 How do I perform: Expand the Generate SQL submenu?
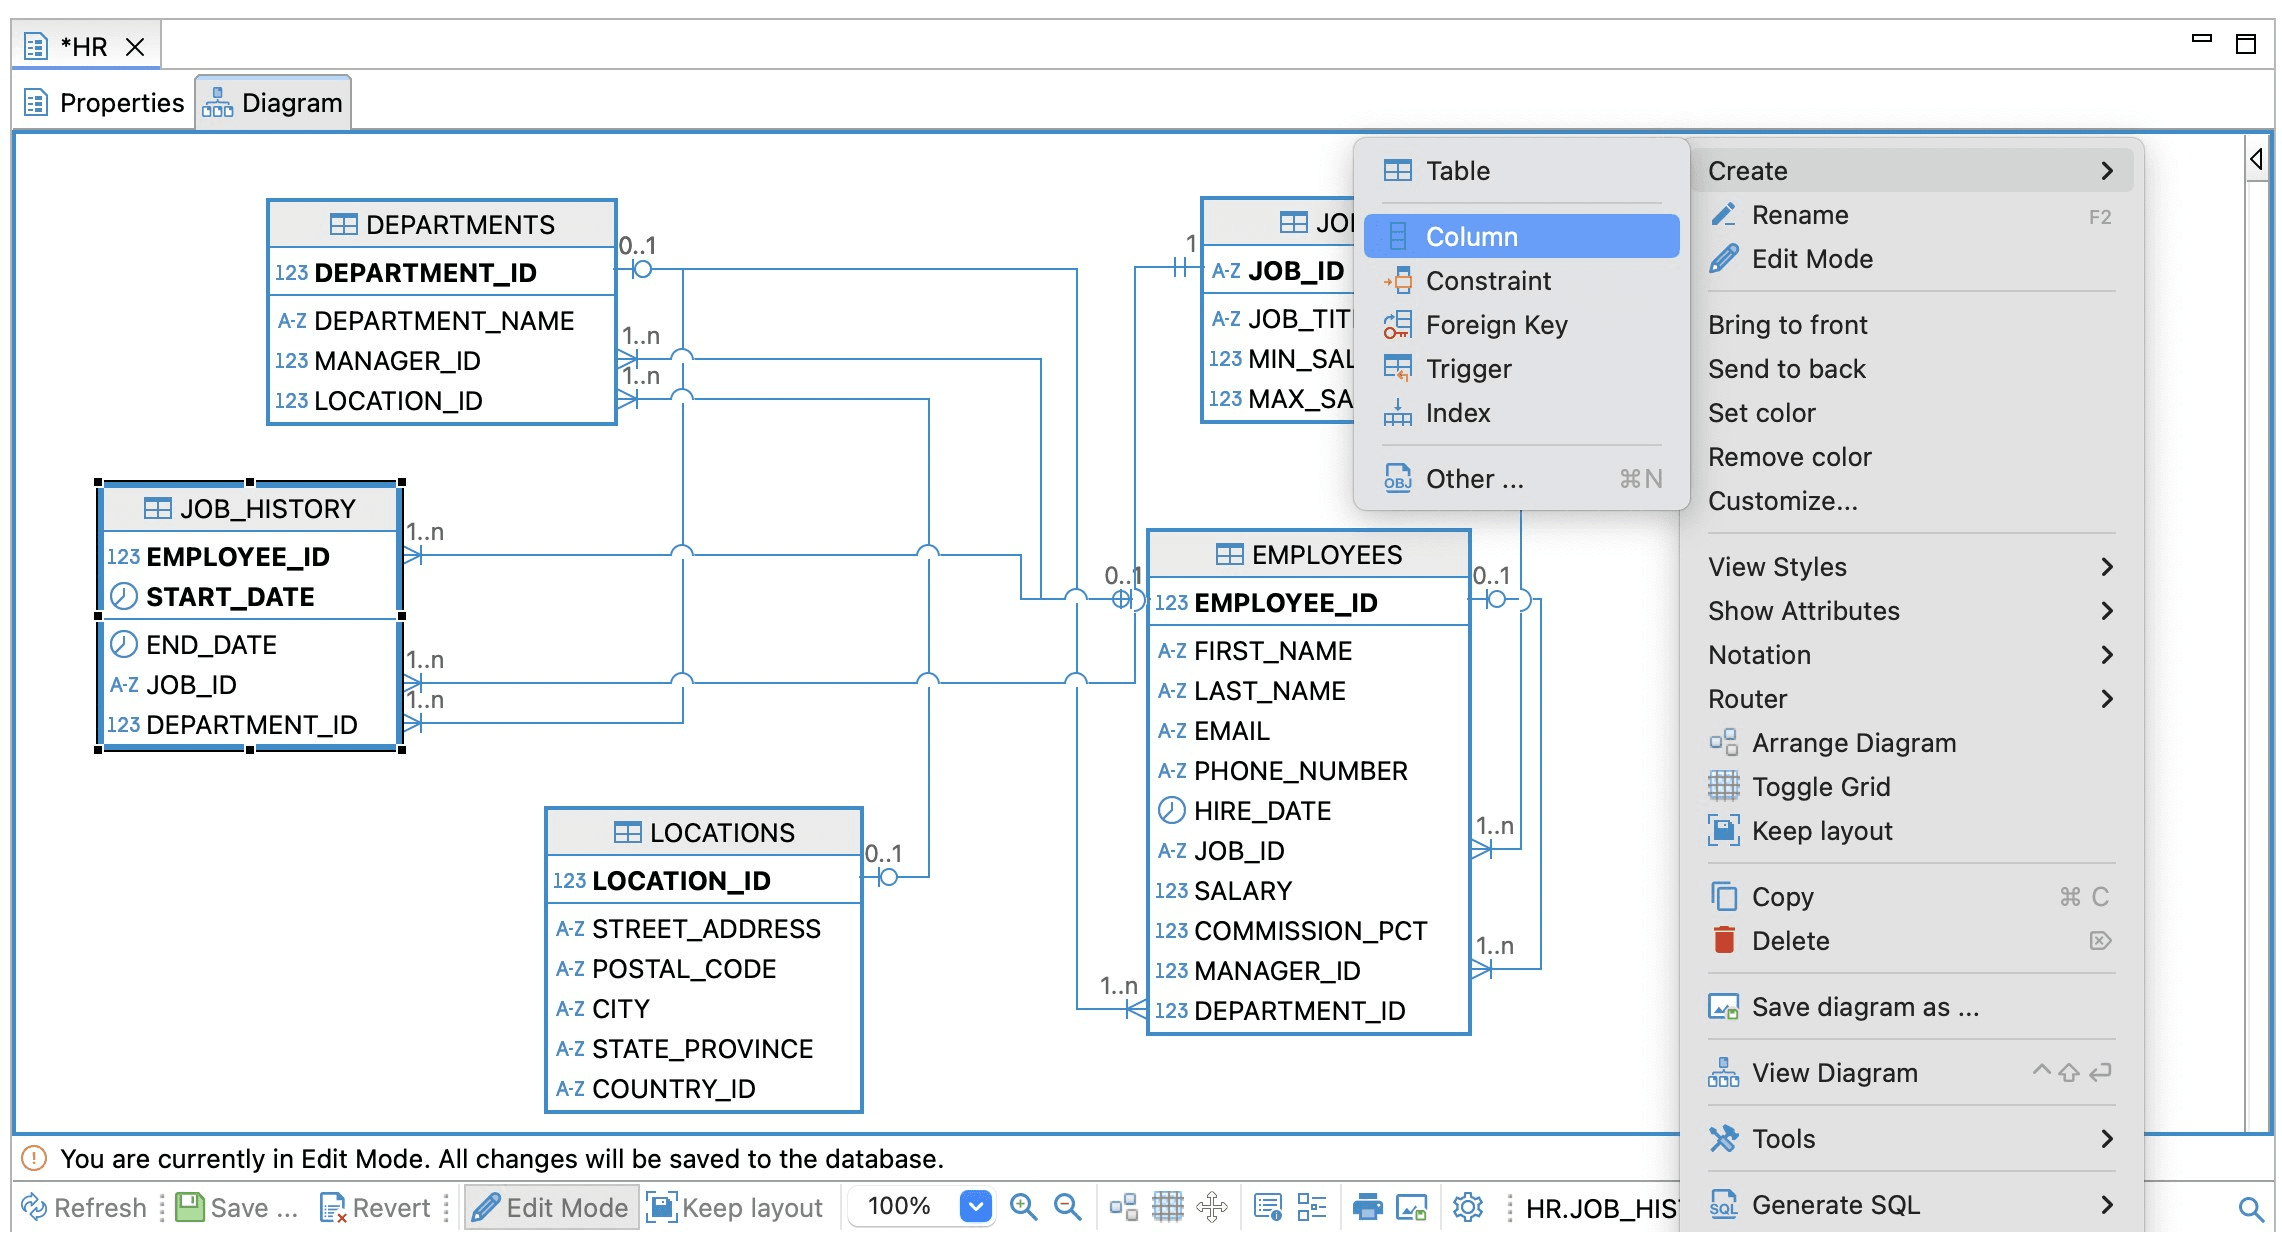pos(1834,1204)
